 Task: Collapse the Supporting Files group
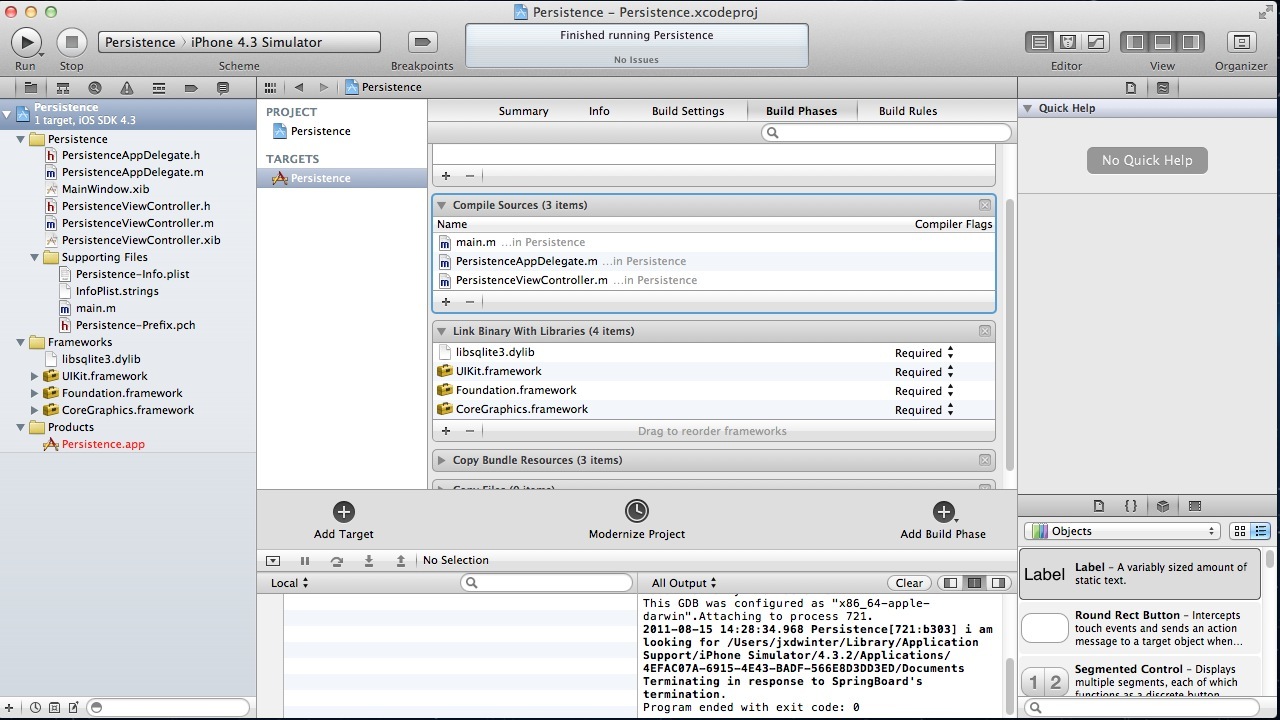35,257
